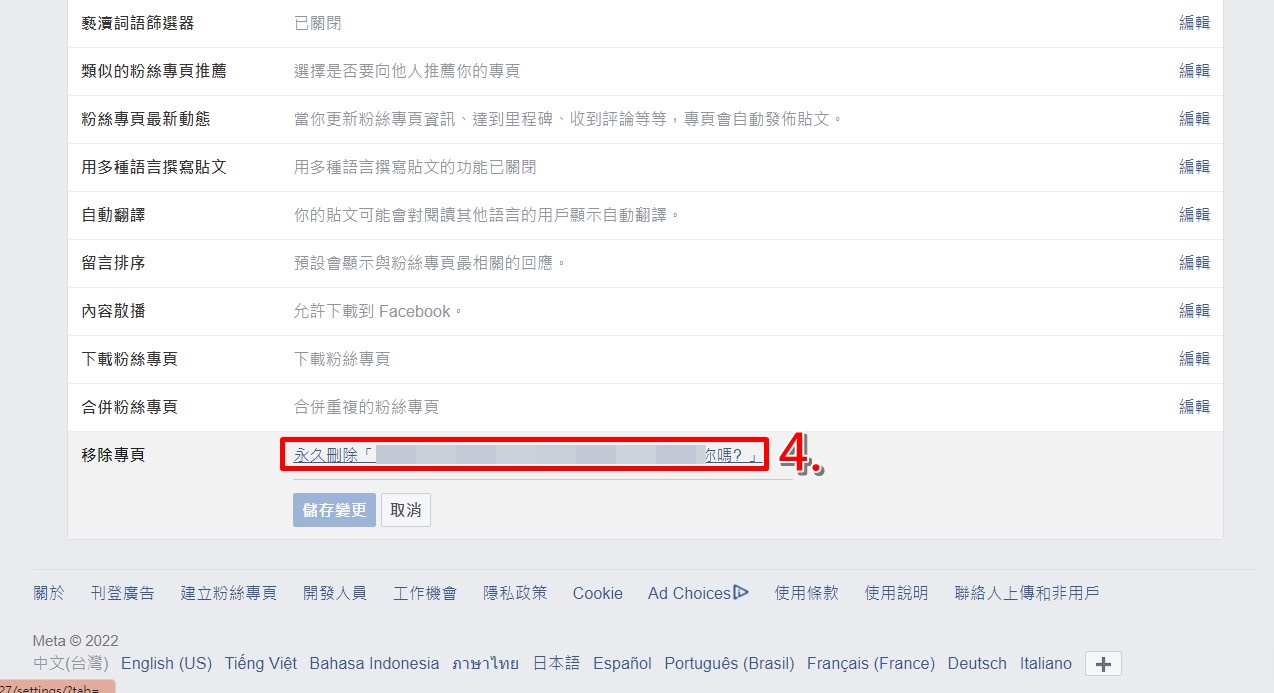The width and height of the screenshot is (1274, 693).
Task: Open the 隱私政策 privacy policy link
Action: coord(515,593)
